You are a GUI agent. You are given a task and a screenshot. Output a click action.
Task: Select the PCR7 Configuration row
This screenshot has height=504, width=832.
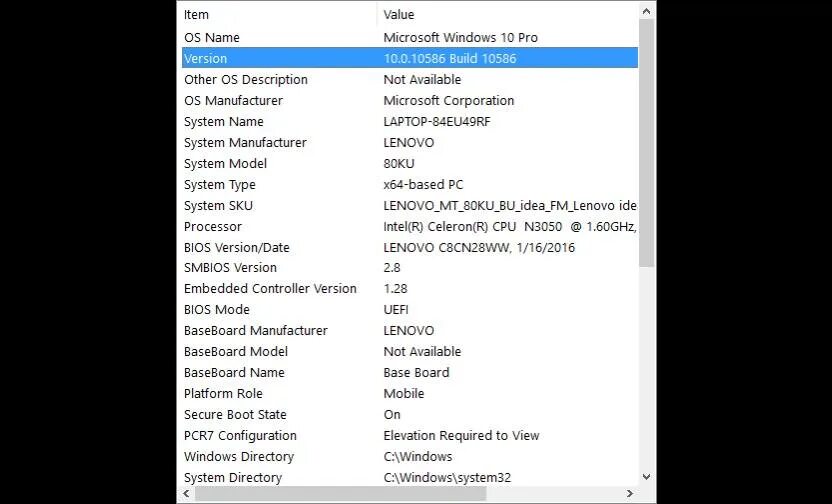410,436
